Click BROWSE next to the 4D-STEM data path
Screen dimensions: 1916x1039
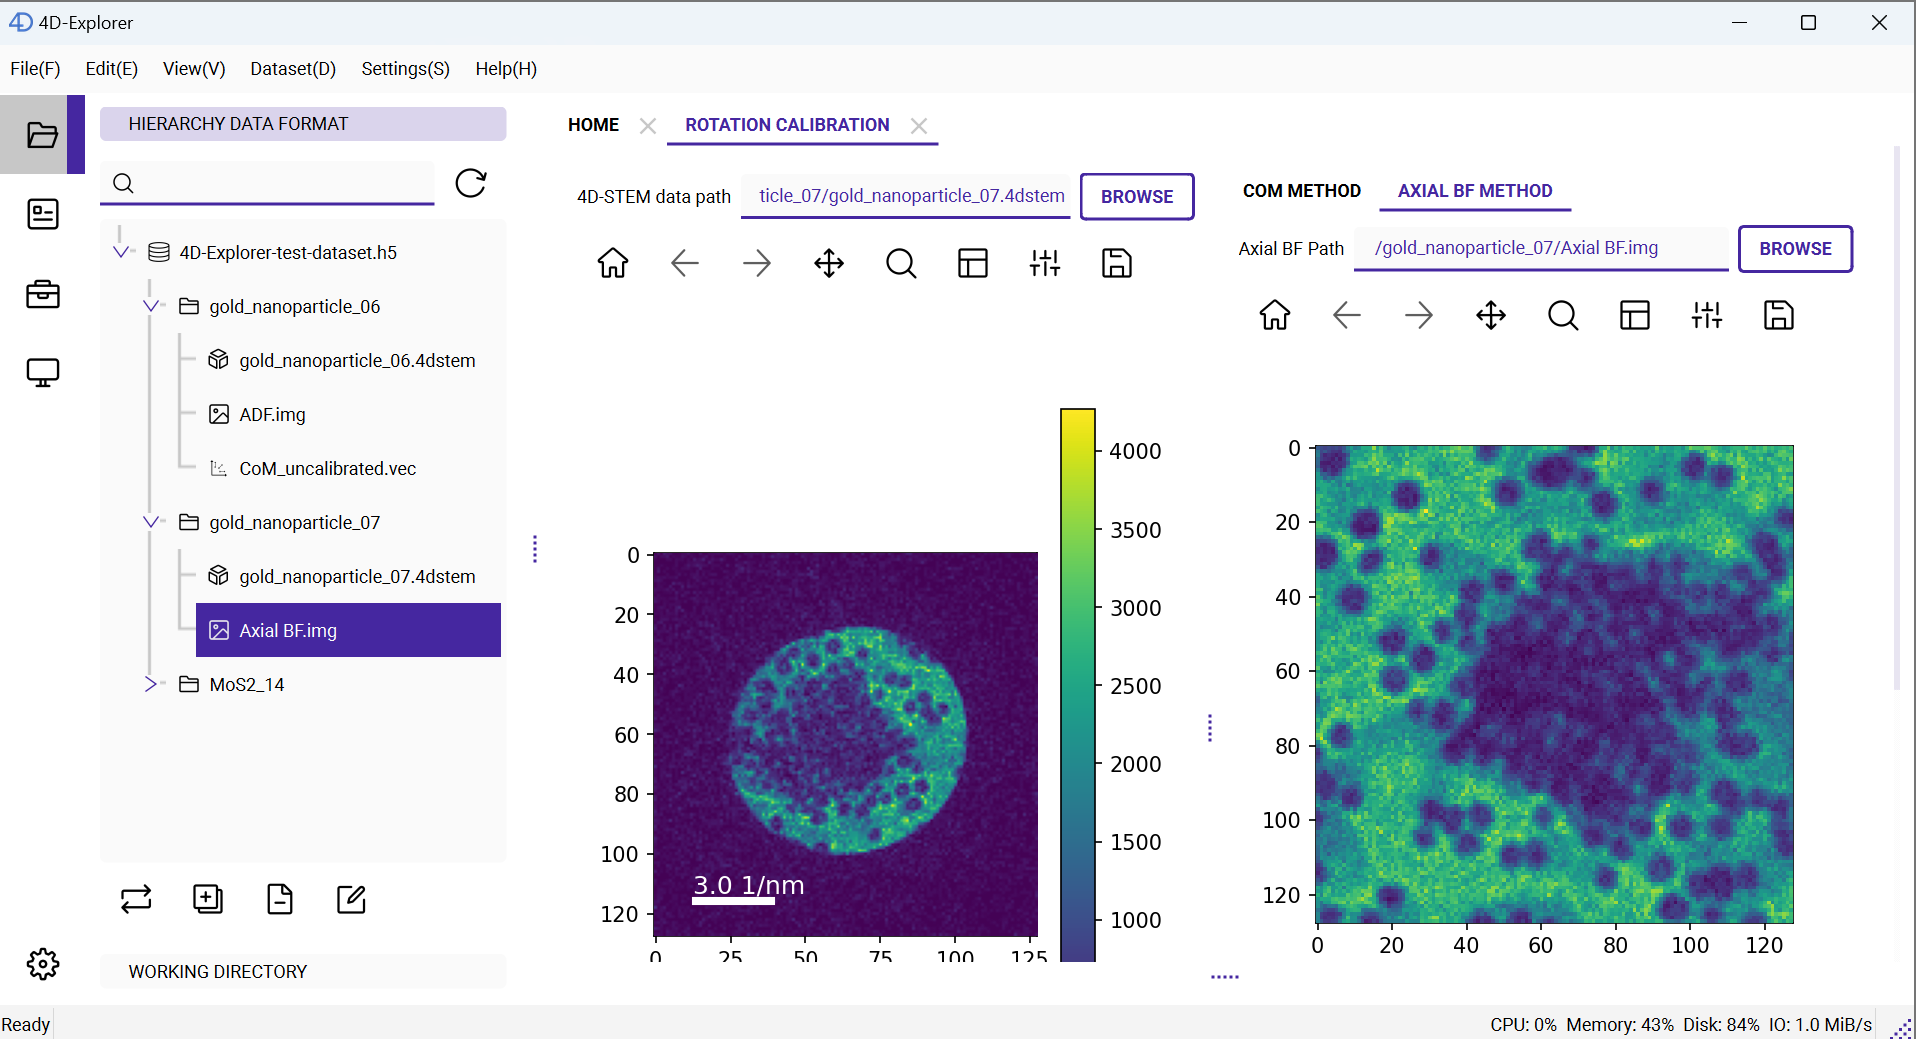1137,197
